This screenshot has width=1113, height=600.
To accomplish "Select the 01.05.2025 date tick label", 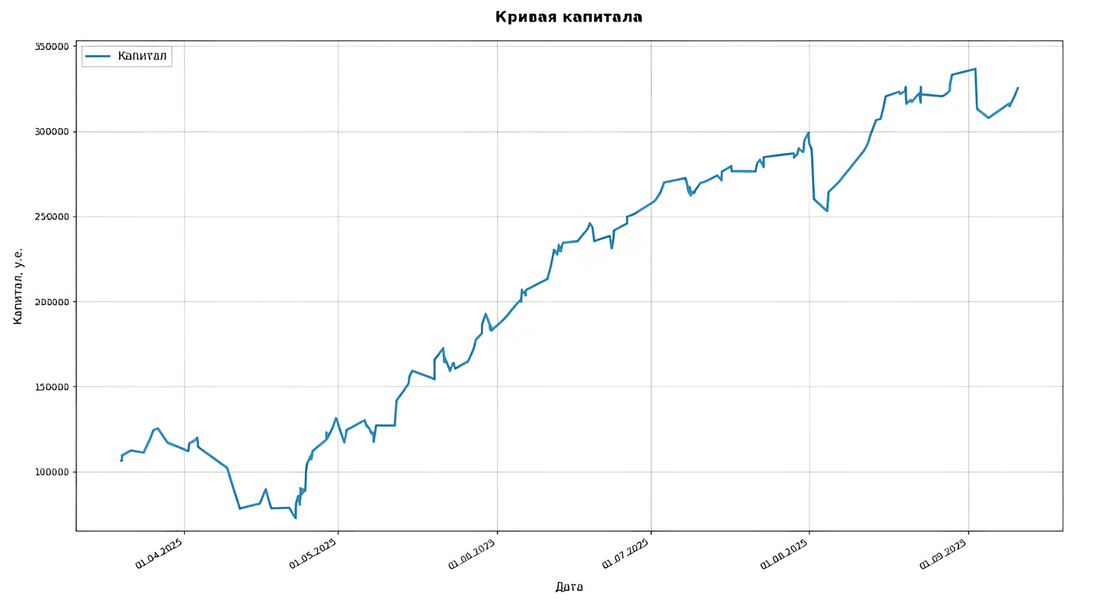I will click(x=314, y=553).
